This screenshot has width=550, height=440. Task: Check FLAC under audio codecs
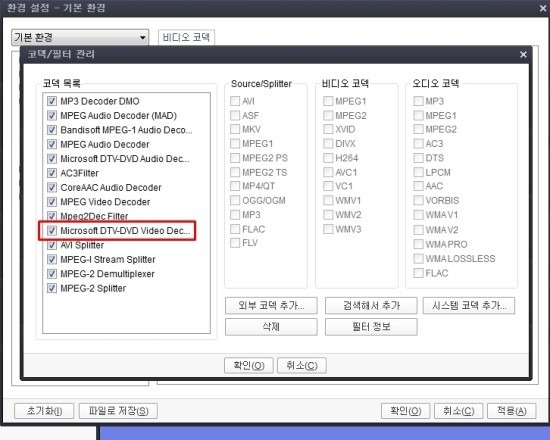pos(418,273)
